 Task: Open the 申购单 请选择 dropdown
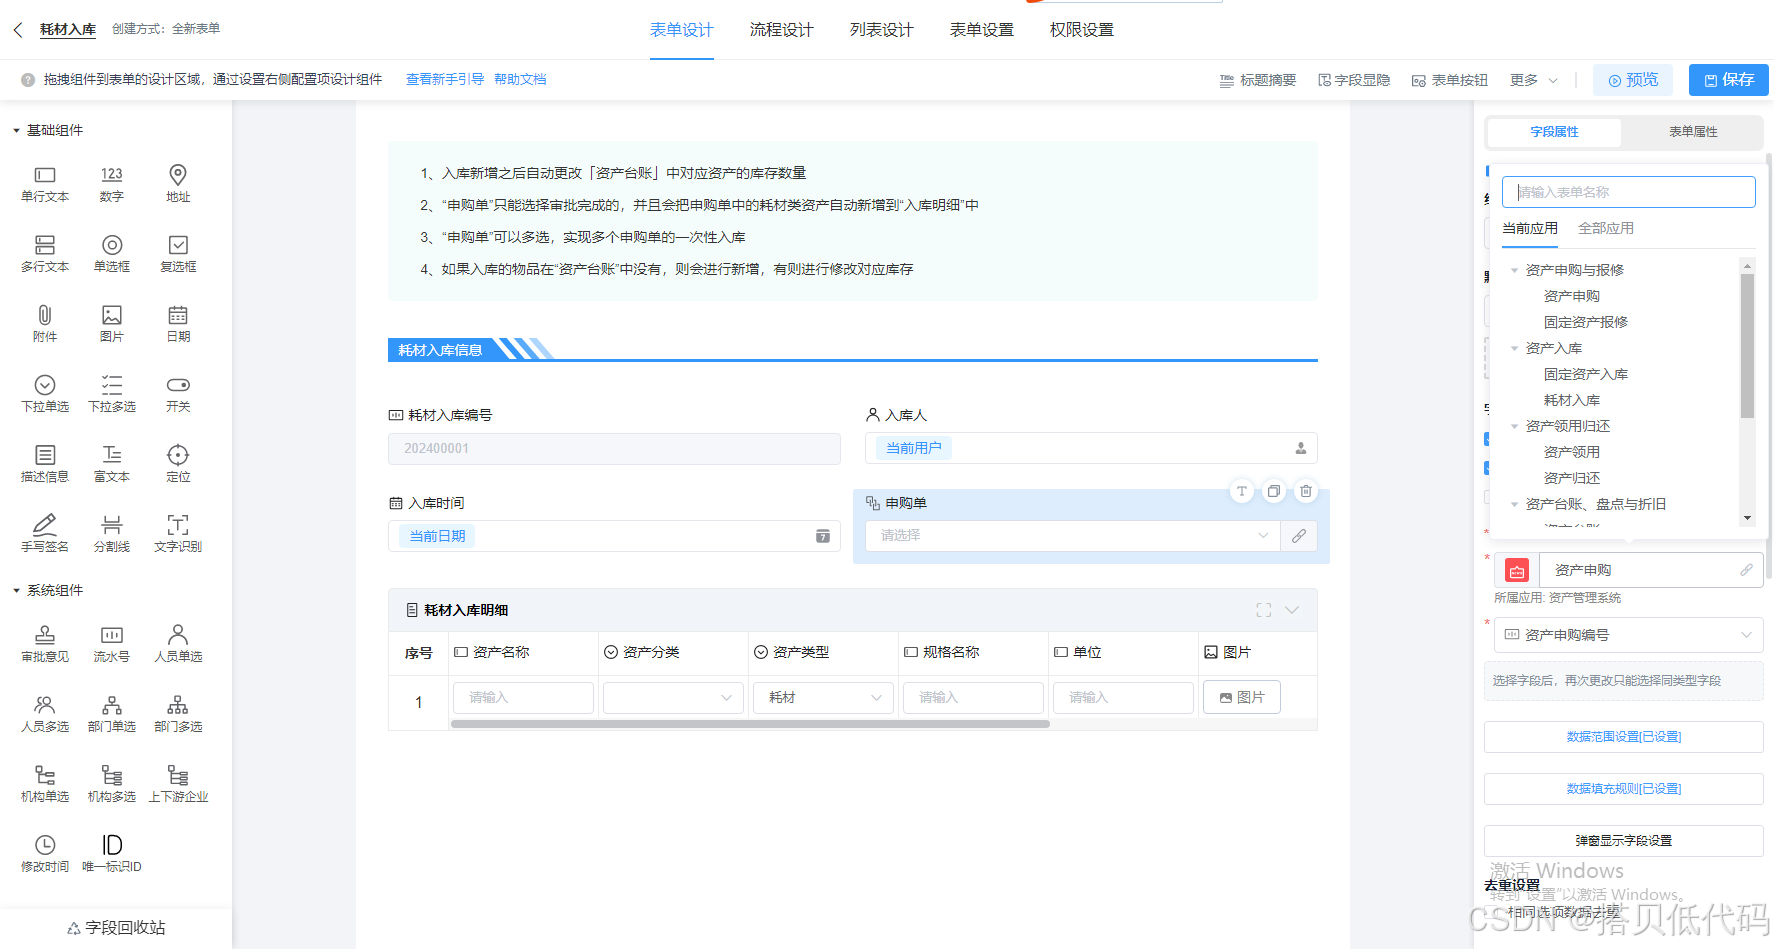coord(1073,536)
